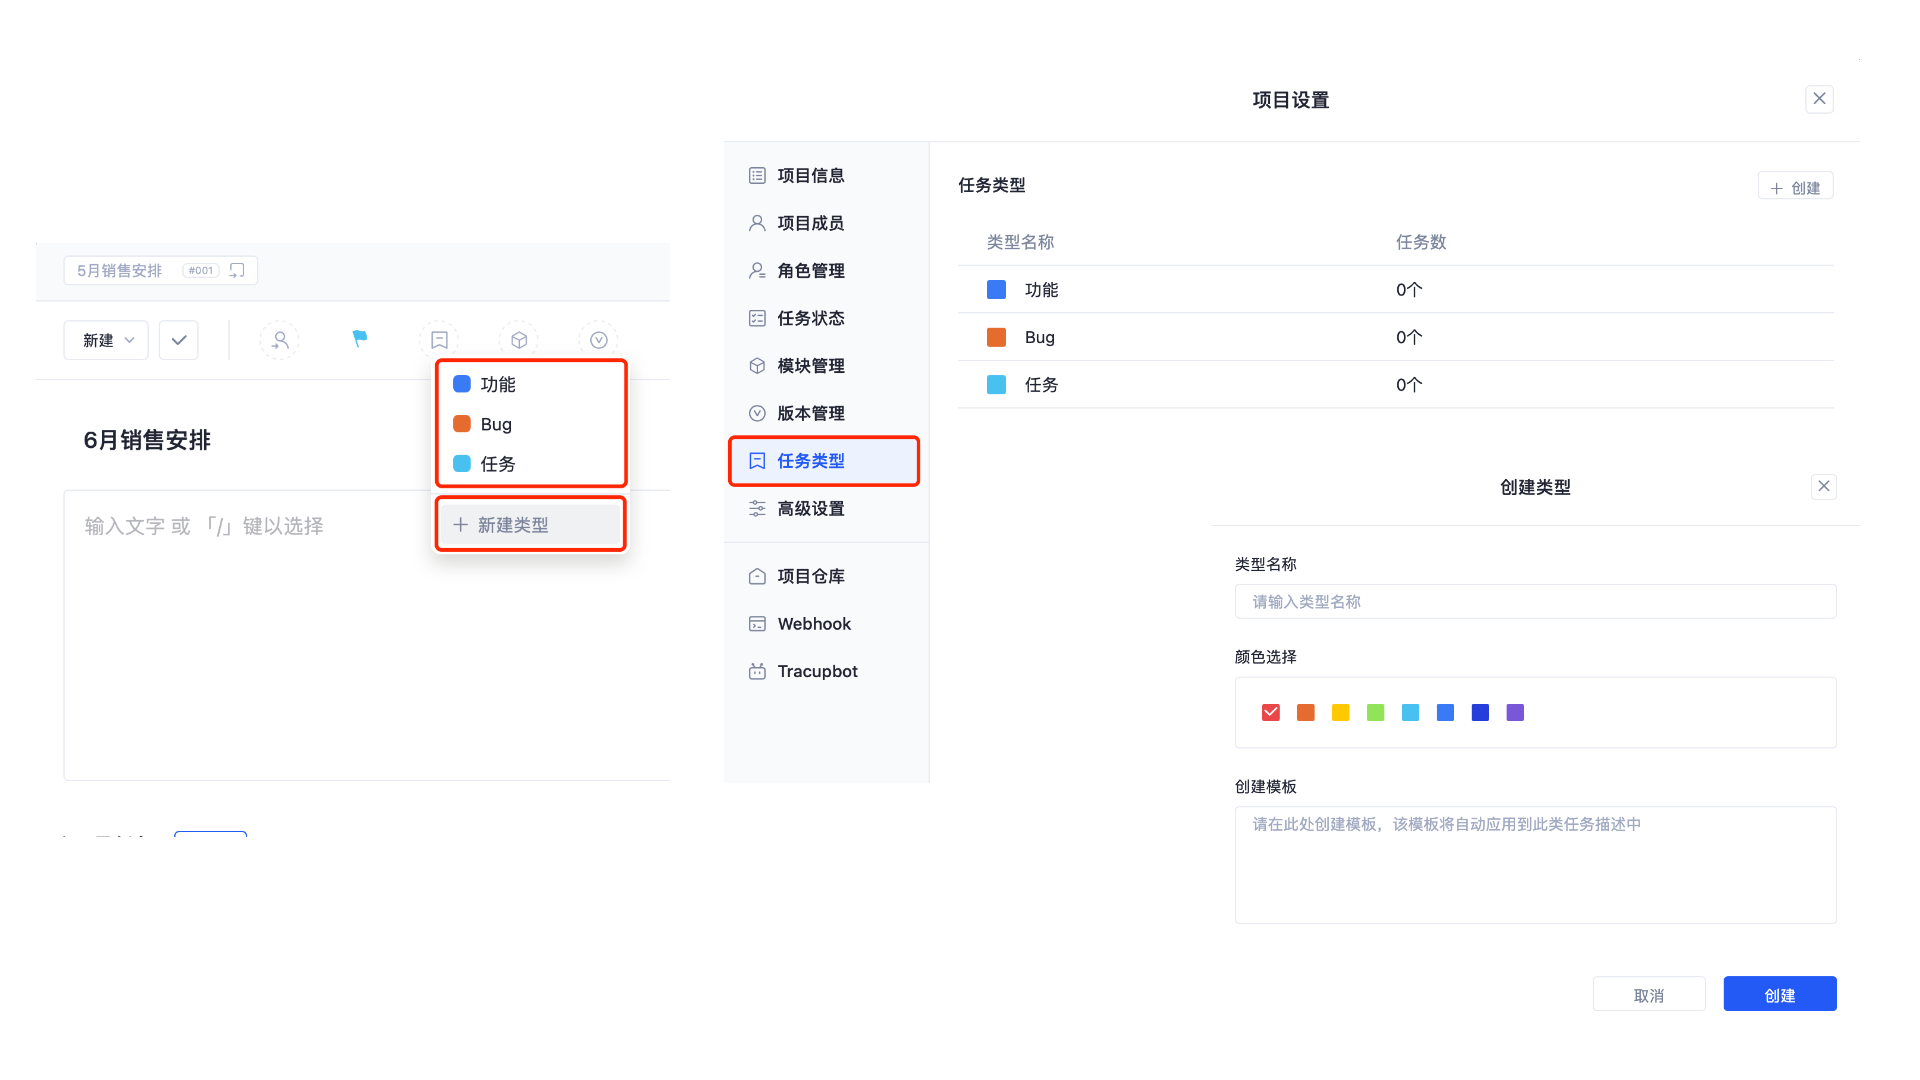The width and height of the screenshot is (1920, 1080).
Task: Choose the Bug type from dropdown list
Action: point(496,424)
